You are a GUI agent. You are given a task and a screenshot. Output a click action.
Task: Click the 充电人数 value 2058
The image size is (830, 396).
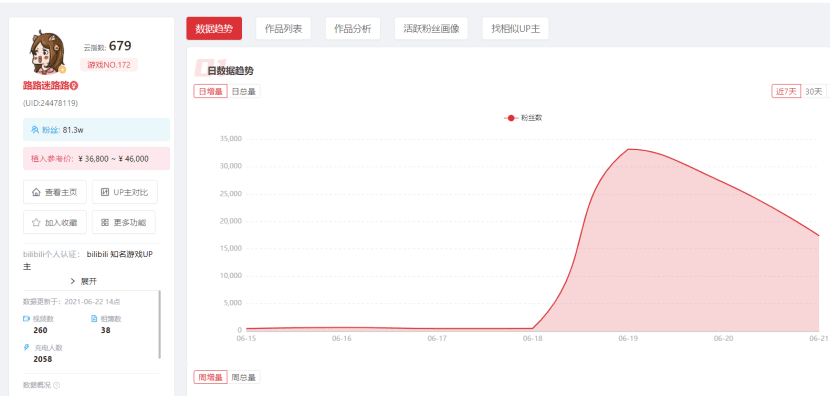[x=42, y=359]
